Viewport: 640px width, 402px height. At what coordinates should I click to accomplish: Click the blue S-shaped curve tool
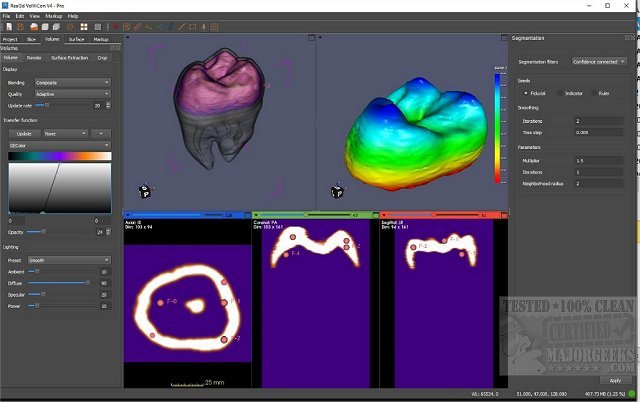click(171, 27)
